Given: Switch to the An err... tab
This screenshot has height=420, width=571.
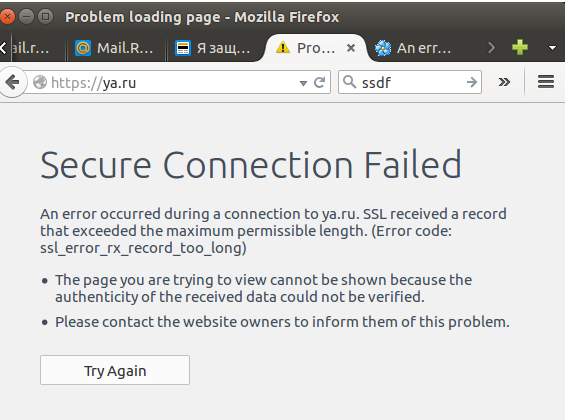Looking at the screenshot, I should click(415, 48).
